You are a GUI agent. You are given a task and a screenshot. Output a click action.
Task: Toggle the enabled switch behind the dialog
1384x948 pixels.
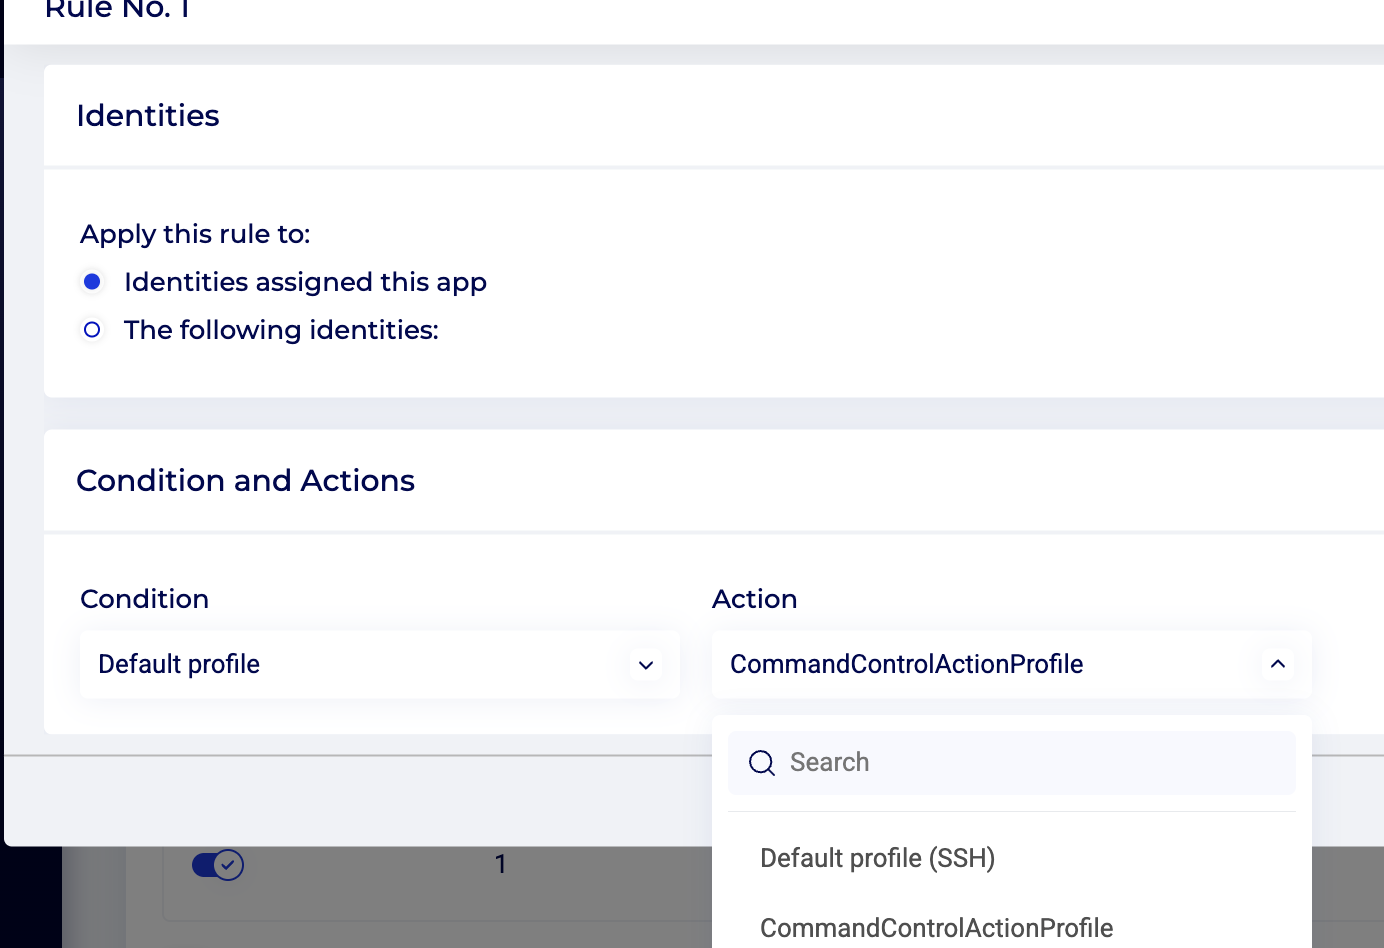[x=218, y=864]
